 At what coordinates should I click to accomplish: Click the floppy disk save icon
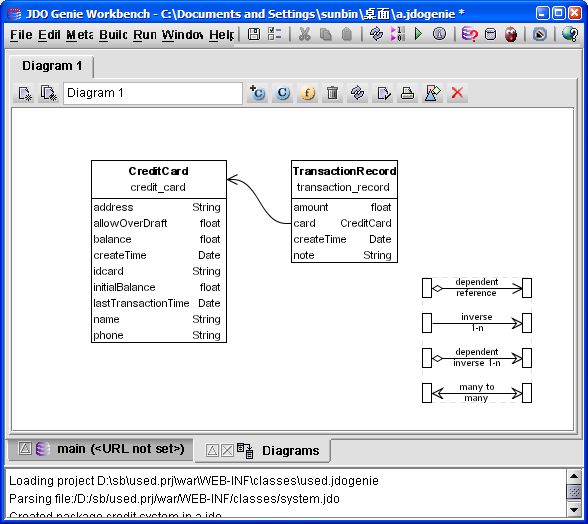coord(254,34)
